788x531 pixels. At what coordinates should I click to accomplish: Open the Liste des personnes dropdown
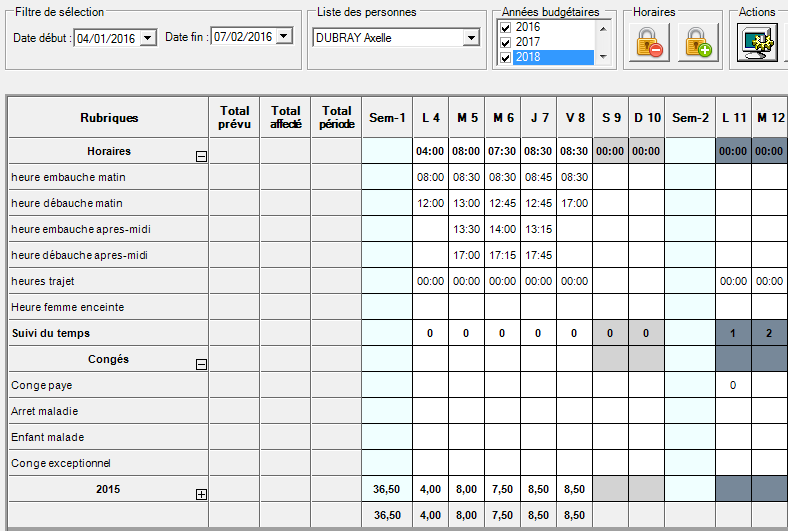click(471, 38)
